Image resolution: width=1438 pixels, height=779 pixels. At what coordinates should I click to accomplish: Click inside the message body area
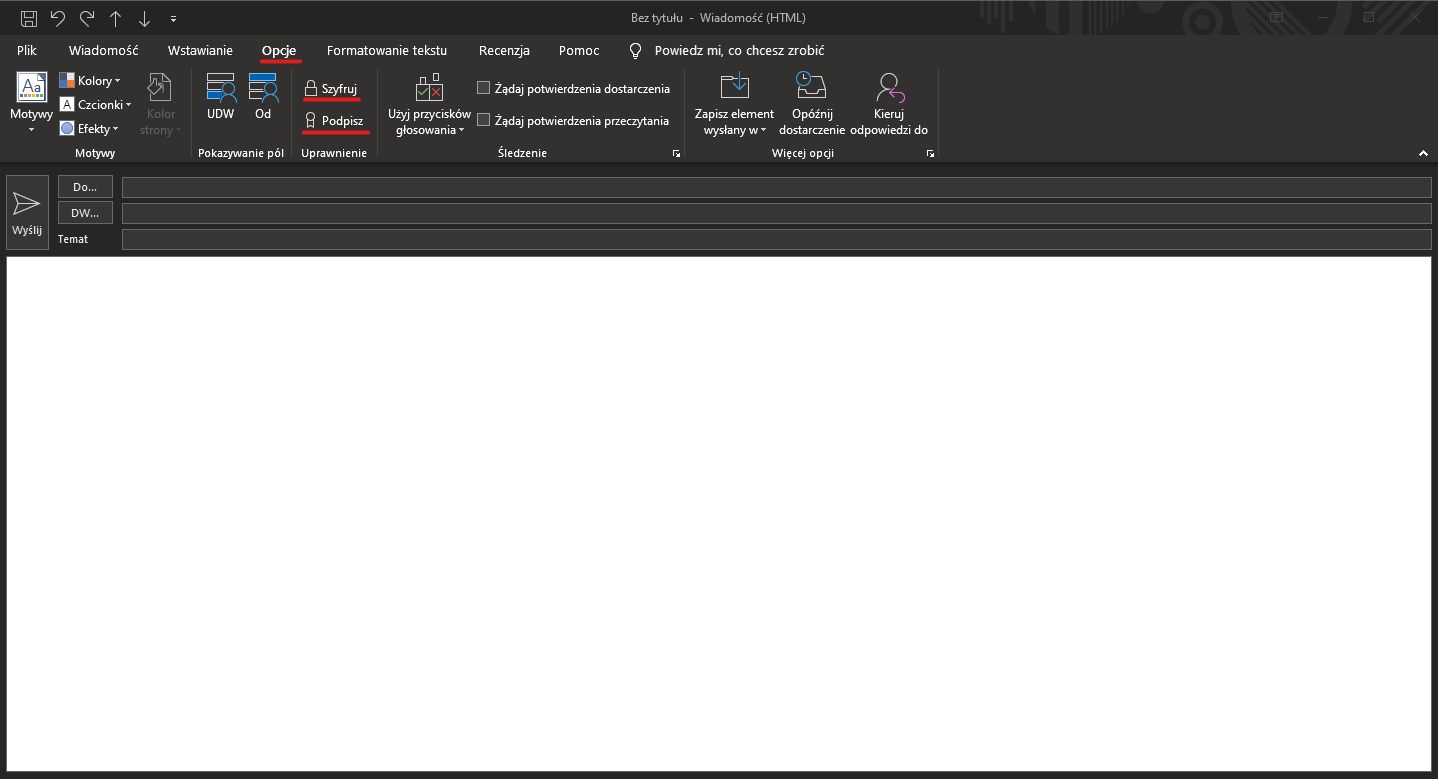click(719, 513)
